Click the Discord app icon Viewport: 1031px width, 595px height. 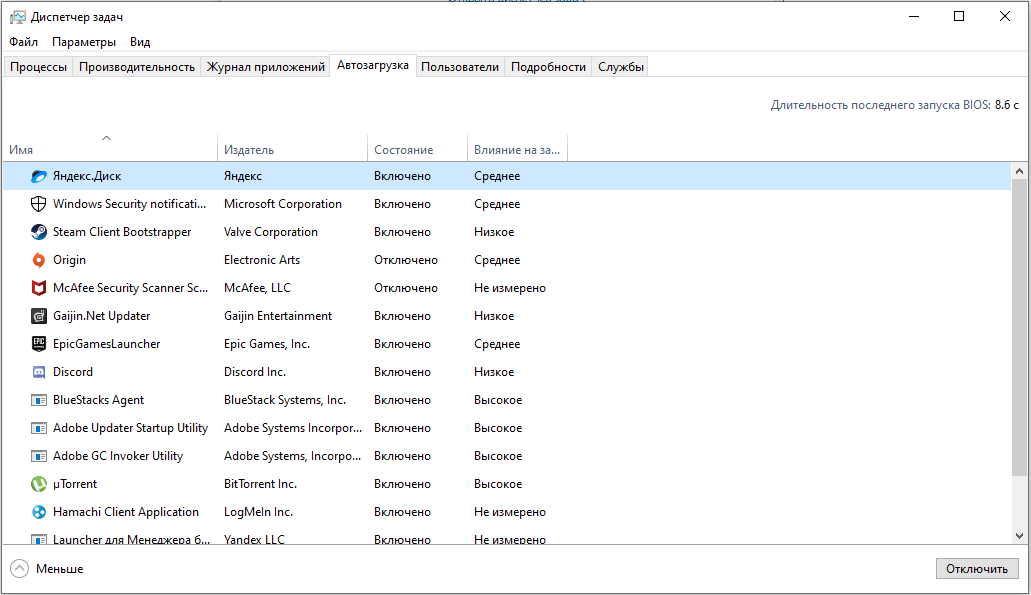click(39, 372)
